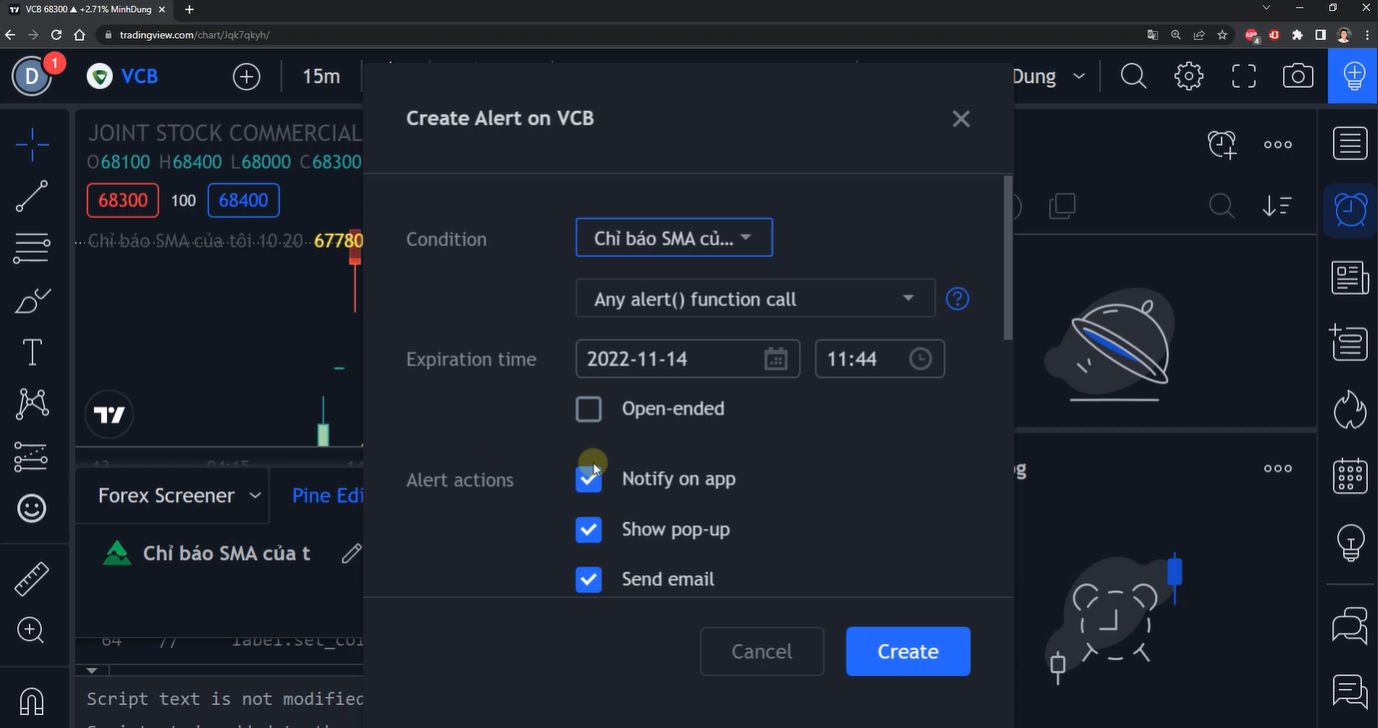Select the 15m timeframe
This screenshot has height=728, width=1378.
pos(321,76)
